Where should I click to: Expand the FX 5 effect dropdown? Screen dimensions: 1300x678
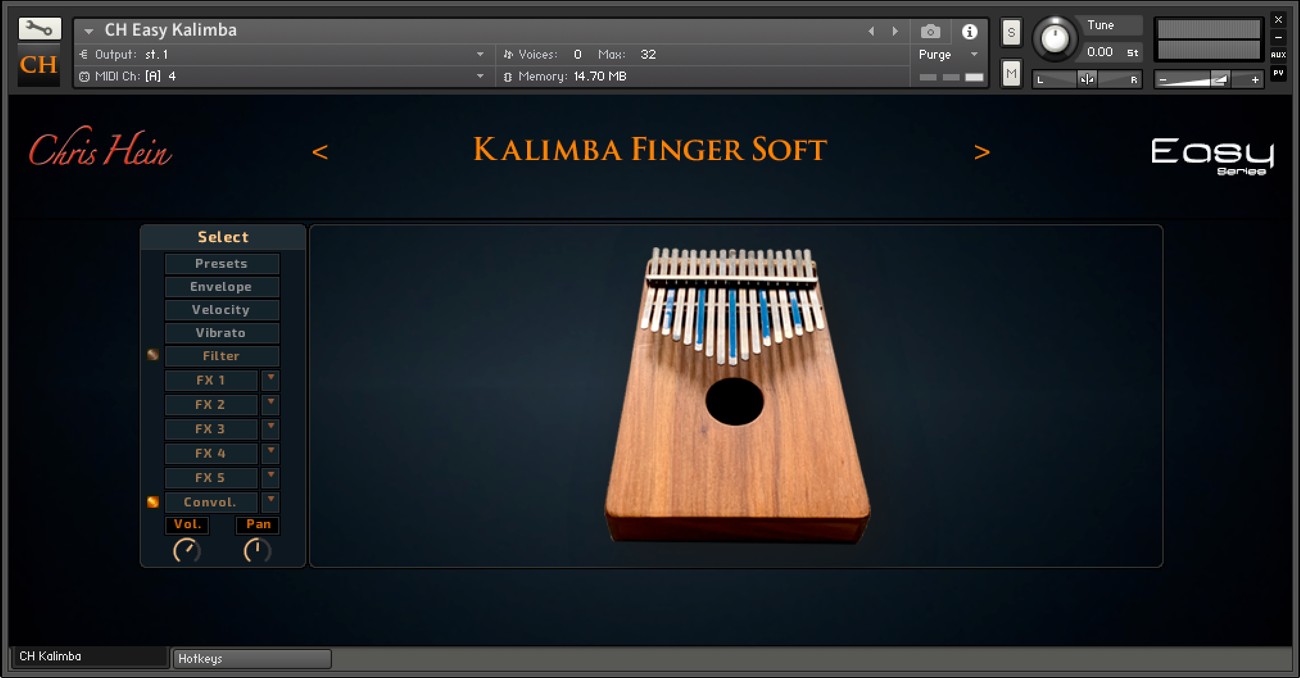click(270, 478)
